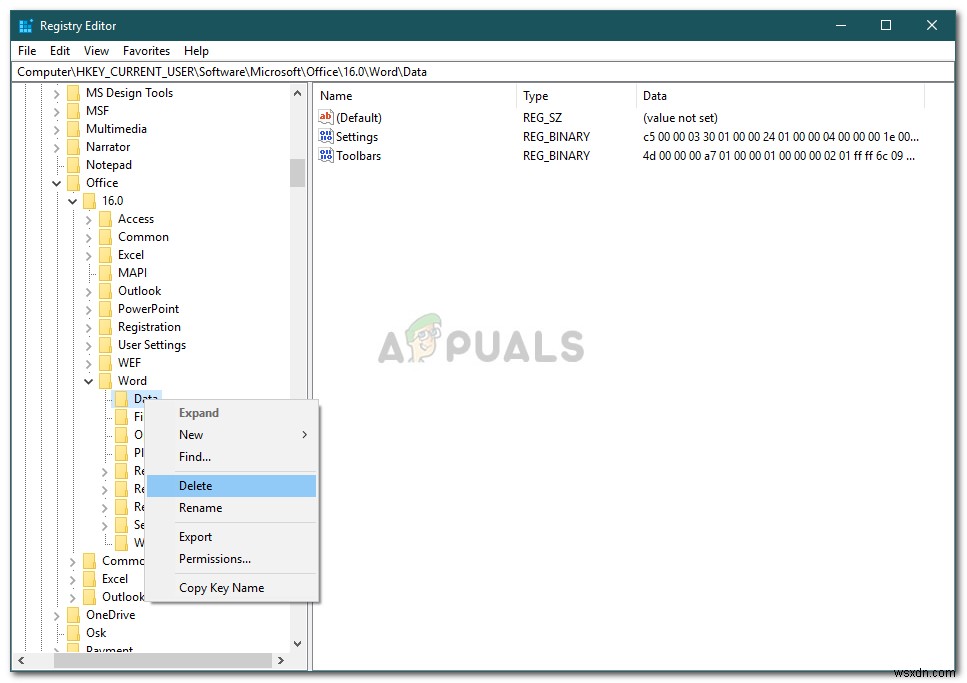Open the New submenu arrow in context menu

tap(305, 435)
